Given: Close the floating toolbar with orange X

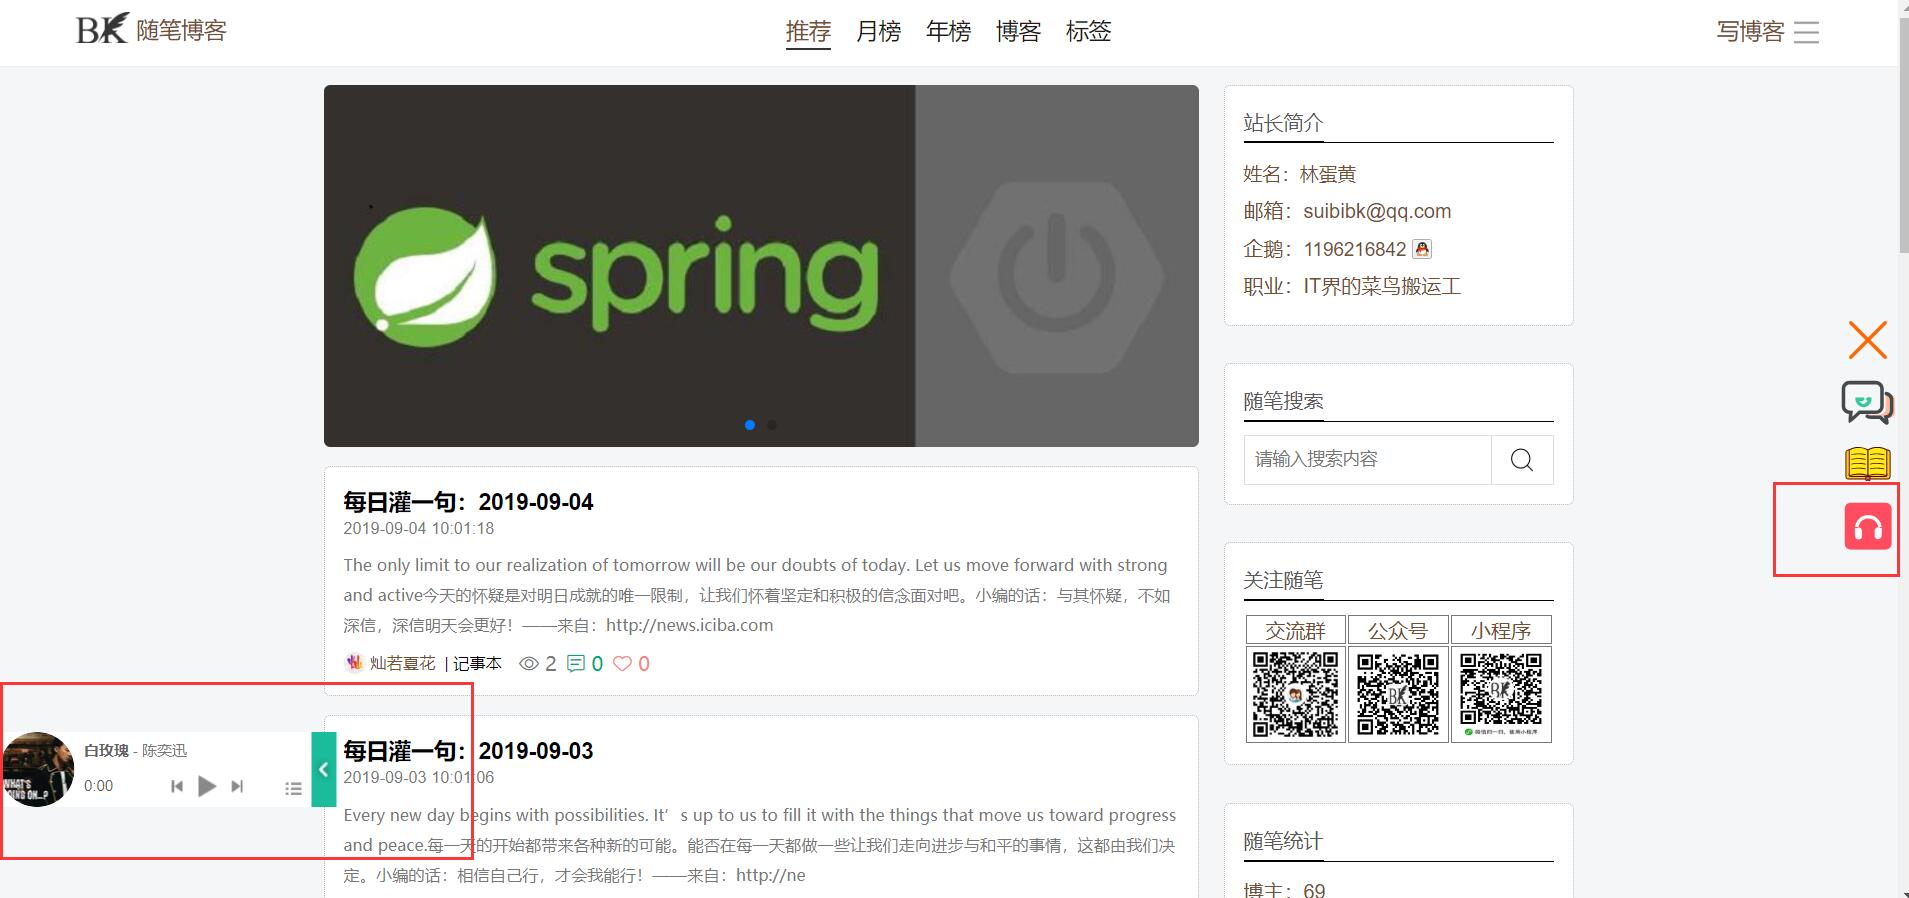Looking at the screenshot, I should pyautogui.click(x=1867, y=340).
